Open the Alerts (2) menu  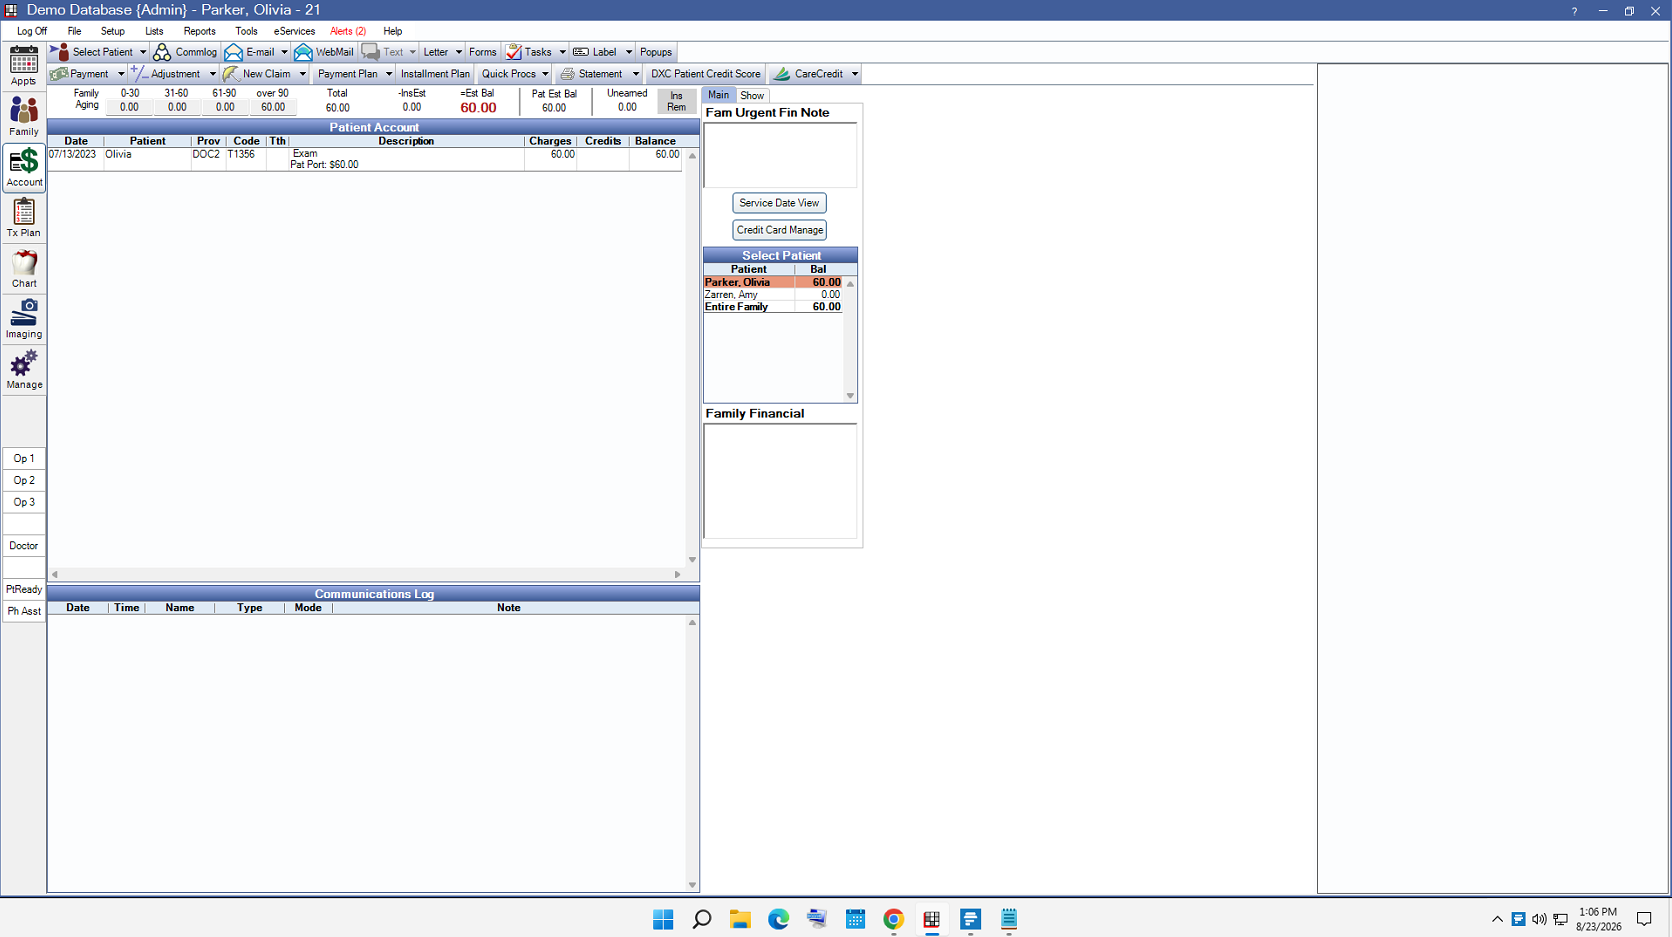pyautogui.click(x=348, y=31)
